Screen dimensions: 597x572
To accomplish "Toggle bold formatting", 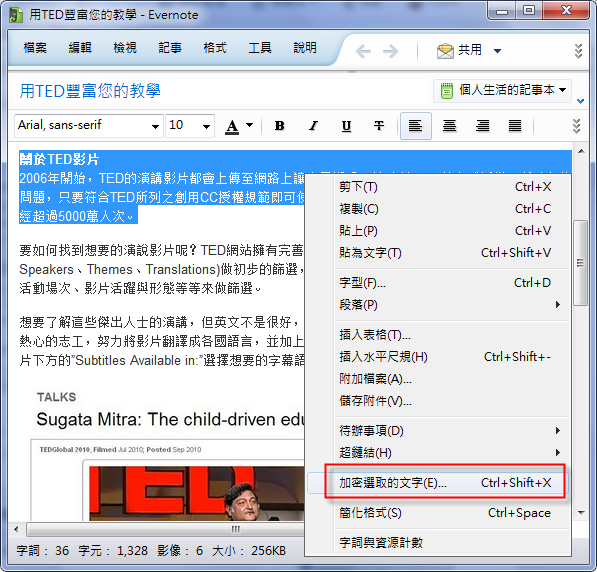I will [280, 126].
